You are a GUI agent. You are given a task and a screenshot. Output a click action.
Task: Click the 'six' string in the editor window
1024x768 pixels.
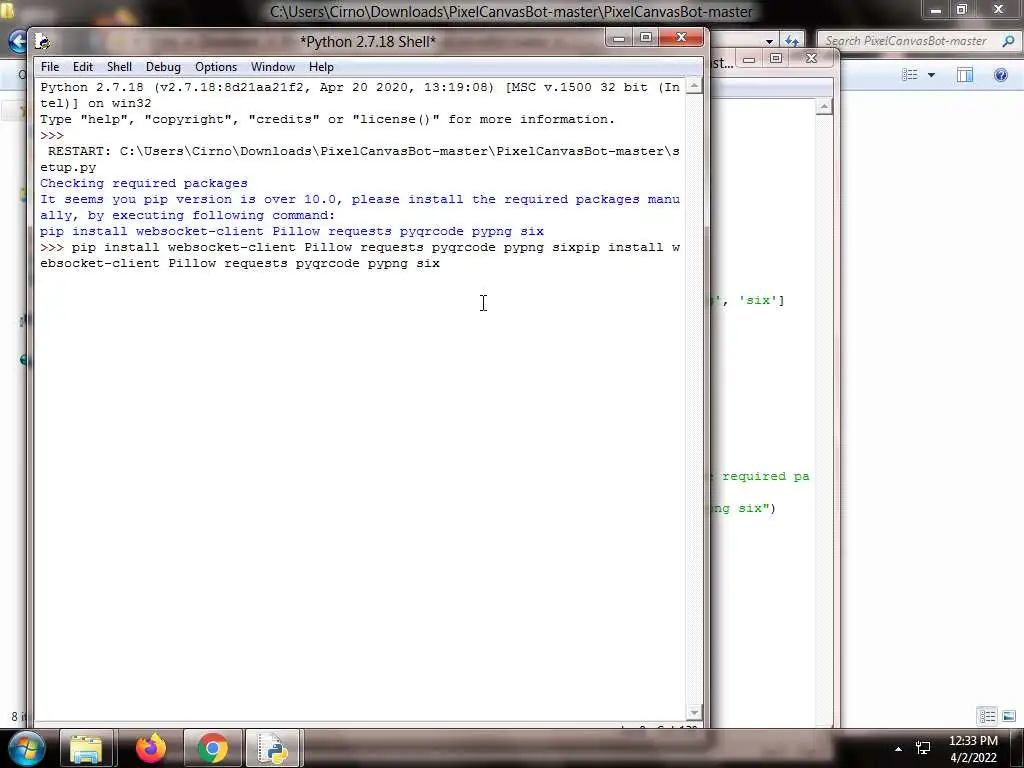click(758, 300)
